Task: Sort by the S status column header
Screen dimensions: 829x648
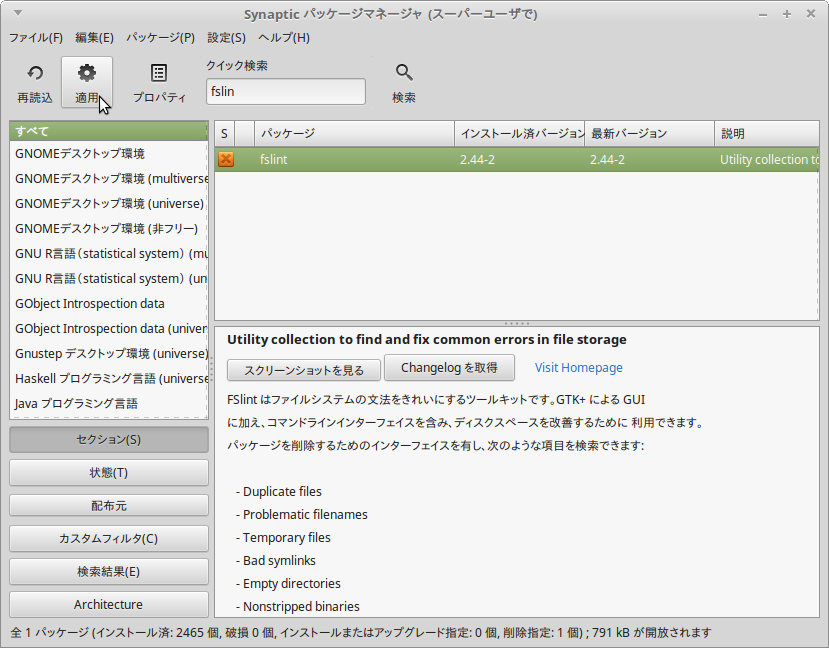Action: coord(224,133)
